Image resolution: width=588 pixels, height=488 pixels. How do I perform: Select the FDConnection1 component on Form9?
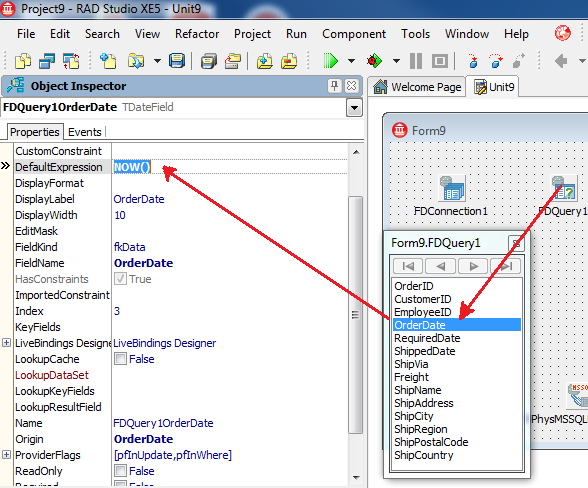tap(452, 188)
